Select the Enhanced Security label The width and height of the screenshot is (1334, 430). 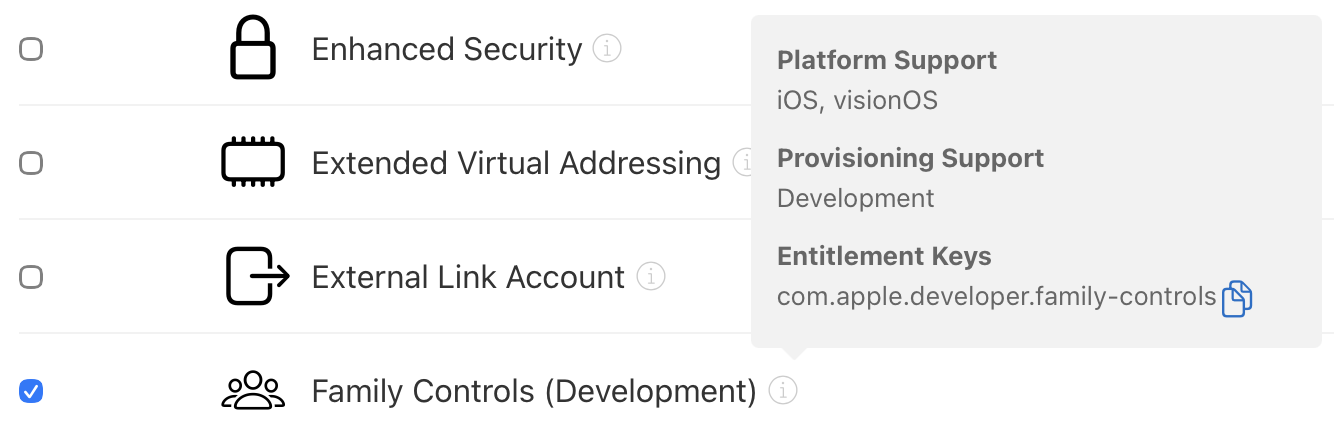click(446, 49)
